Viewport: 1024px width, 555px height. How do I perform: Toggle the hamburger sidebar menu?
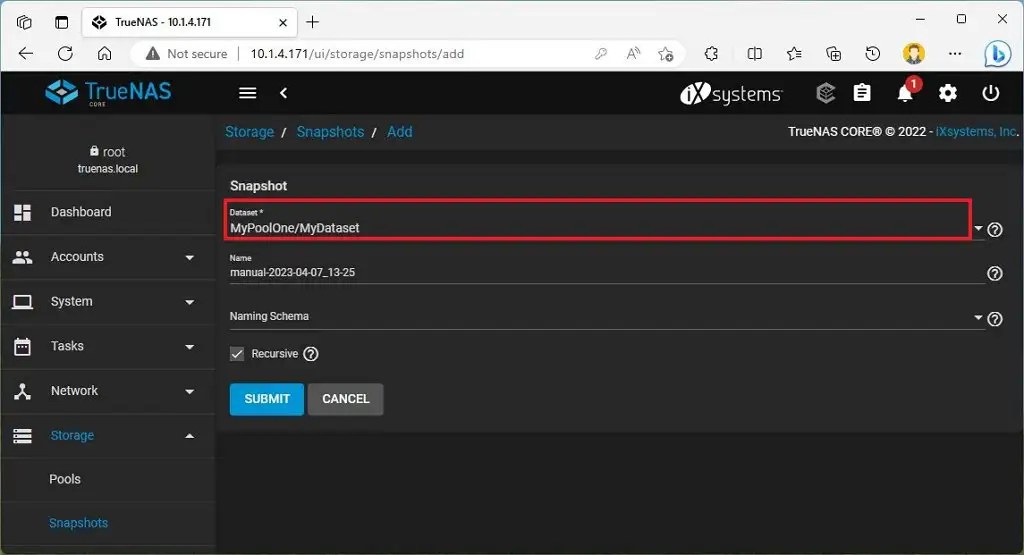click(x=248, y=93)
